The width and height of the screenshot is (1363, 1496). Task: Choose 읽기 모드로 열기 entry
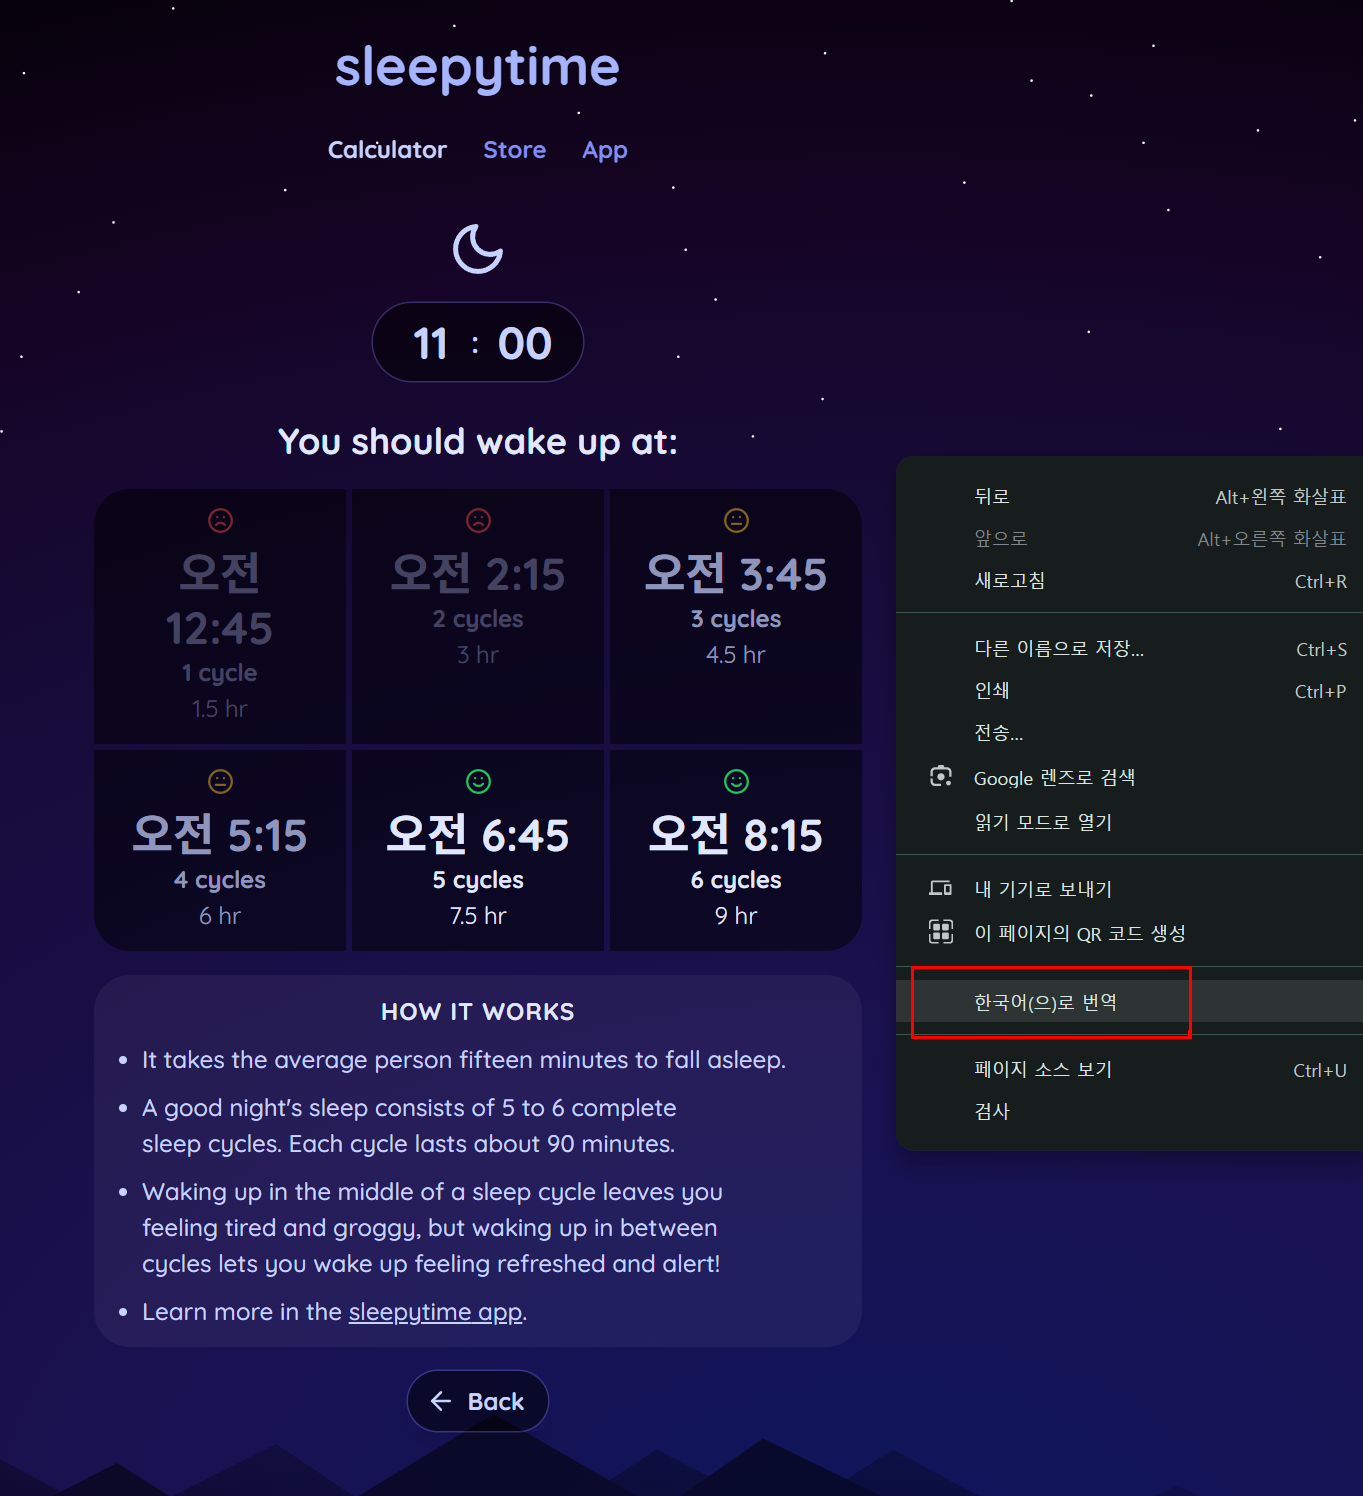1130,822
